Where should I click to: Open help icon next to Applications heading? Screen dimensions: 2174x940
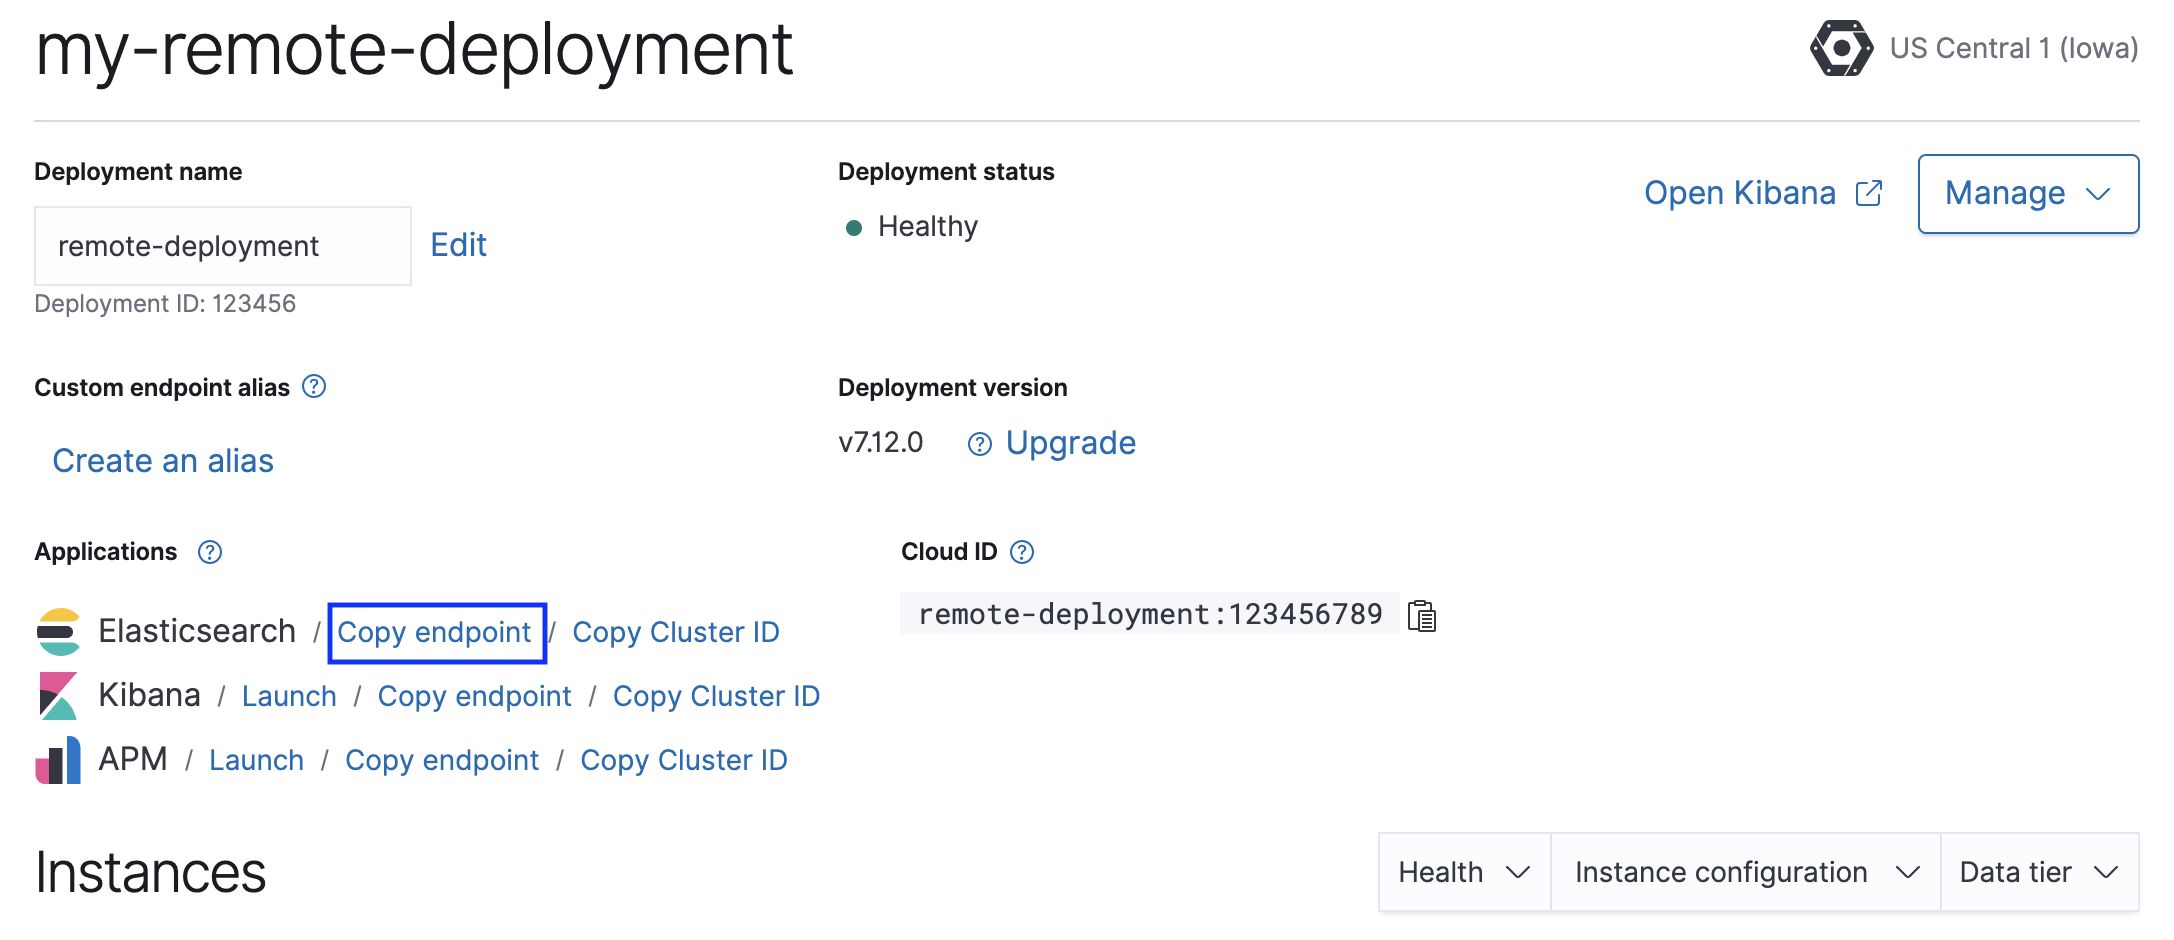[210, 552]
